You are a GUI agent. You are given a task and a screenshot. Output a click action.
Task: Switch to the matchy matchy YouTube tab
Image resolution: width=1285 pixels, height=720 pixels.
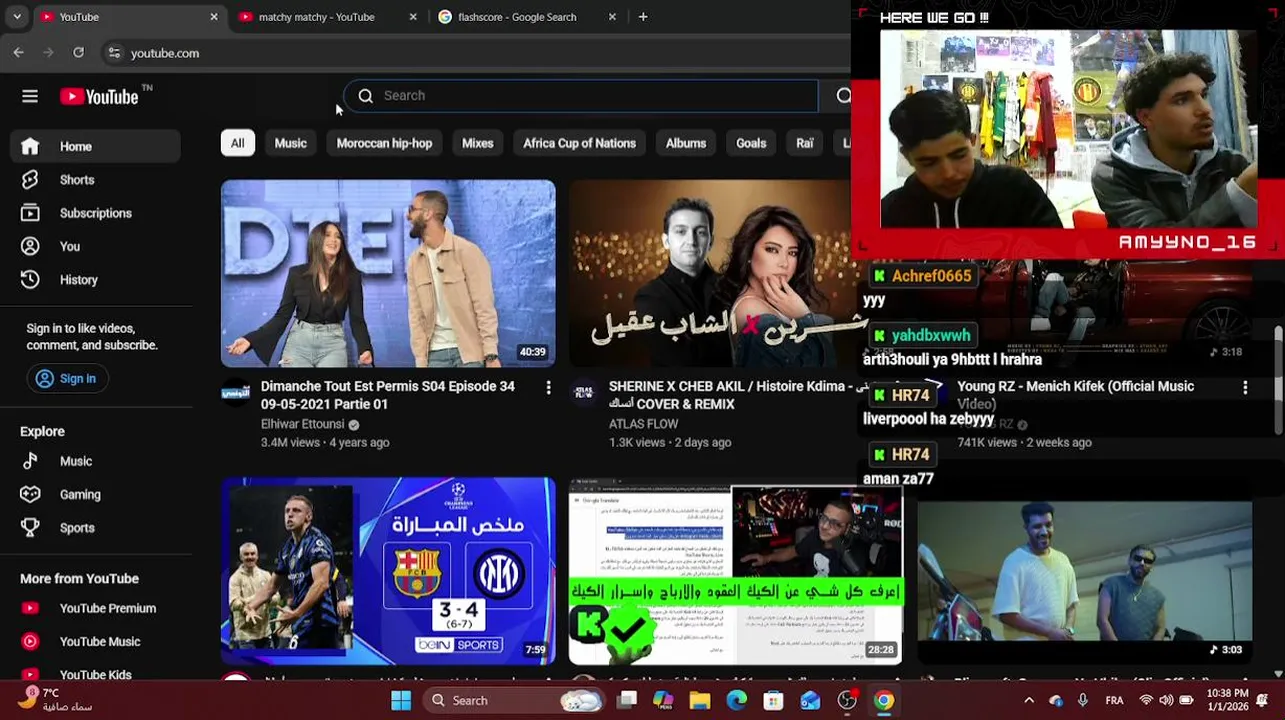(328, 17)
